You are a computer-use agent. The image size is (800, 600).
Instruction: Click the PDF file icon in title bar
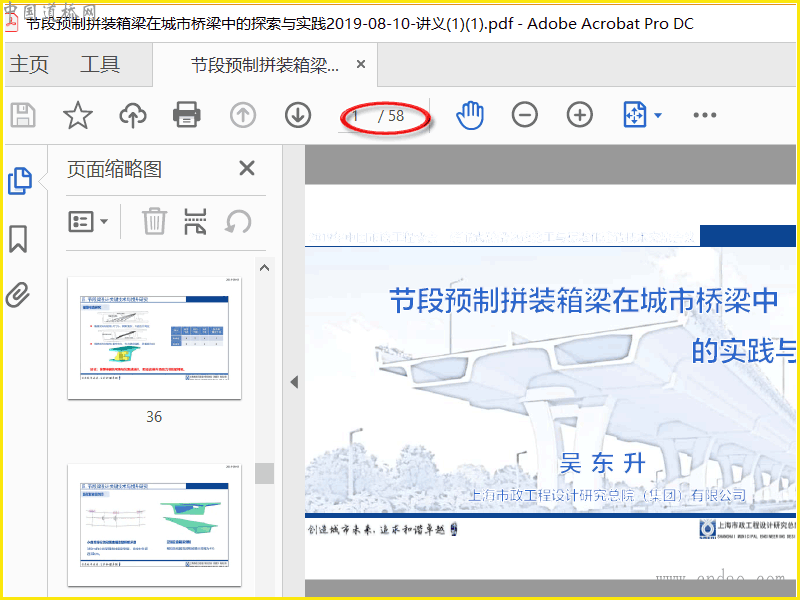coord(11,23)
